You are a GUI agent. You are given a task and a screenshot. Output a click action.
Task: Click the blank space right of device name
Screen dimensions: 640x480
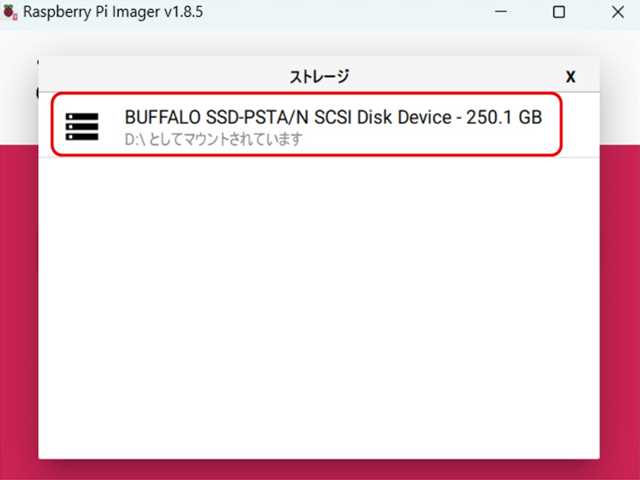click(x=580, y=126)
